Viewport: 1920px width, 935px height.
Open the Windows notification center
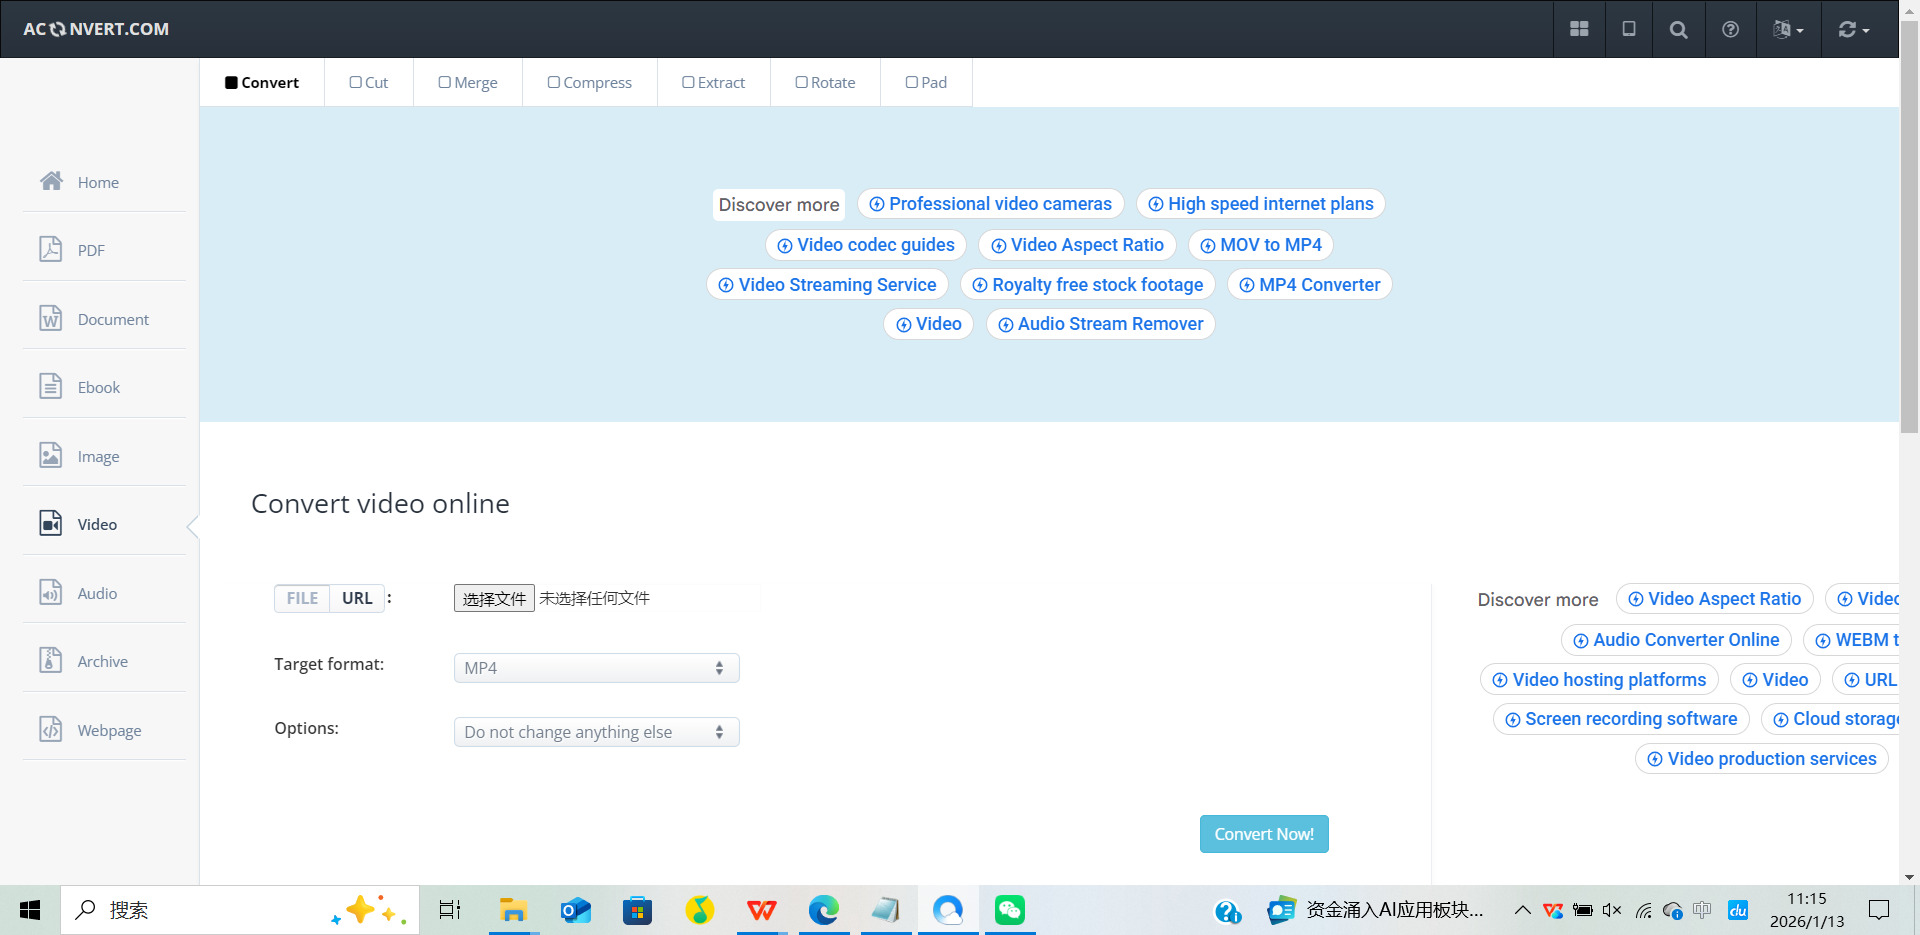coord(1879,910)
